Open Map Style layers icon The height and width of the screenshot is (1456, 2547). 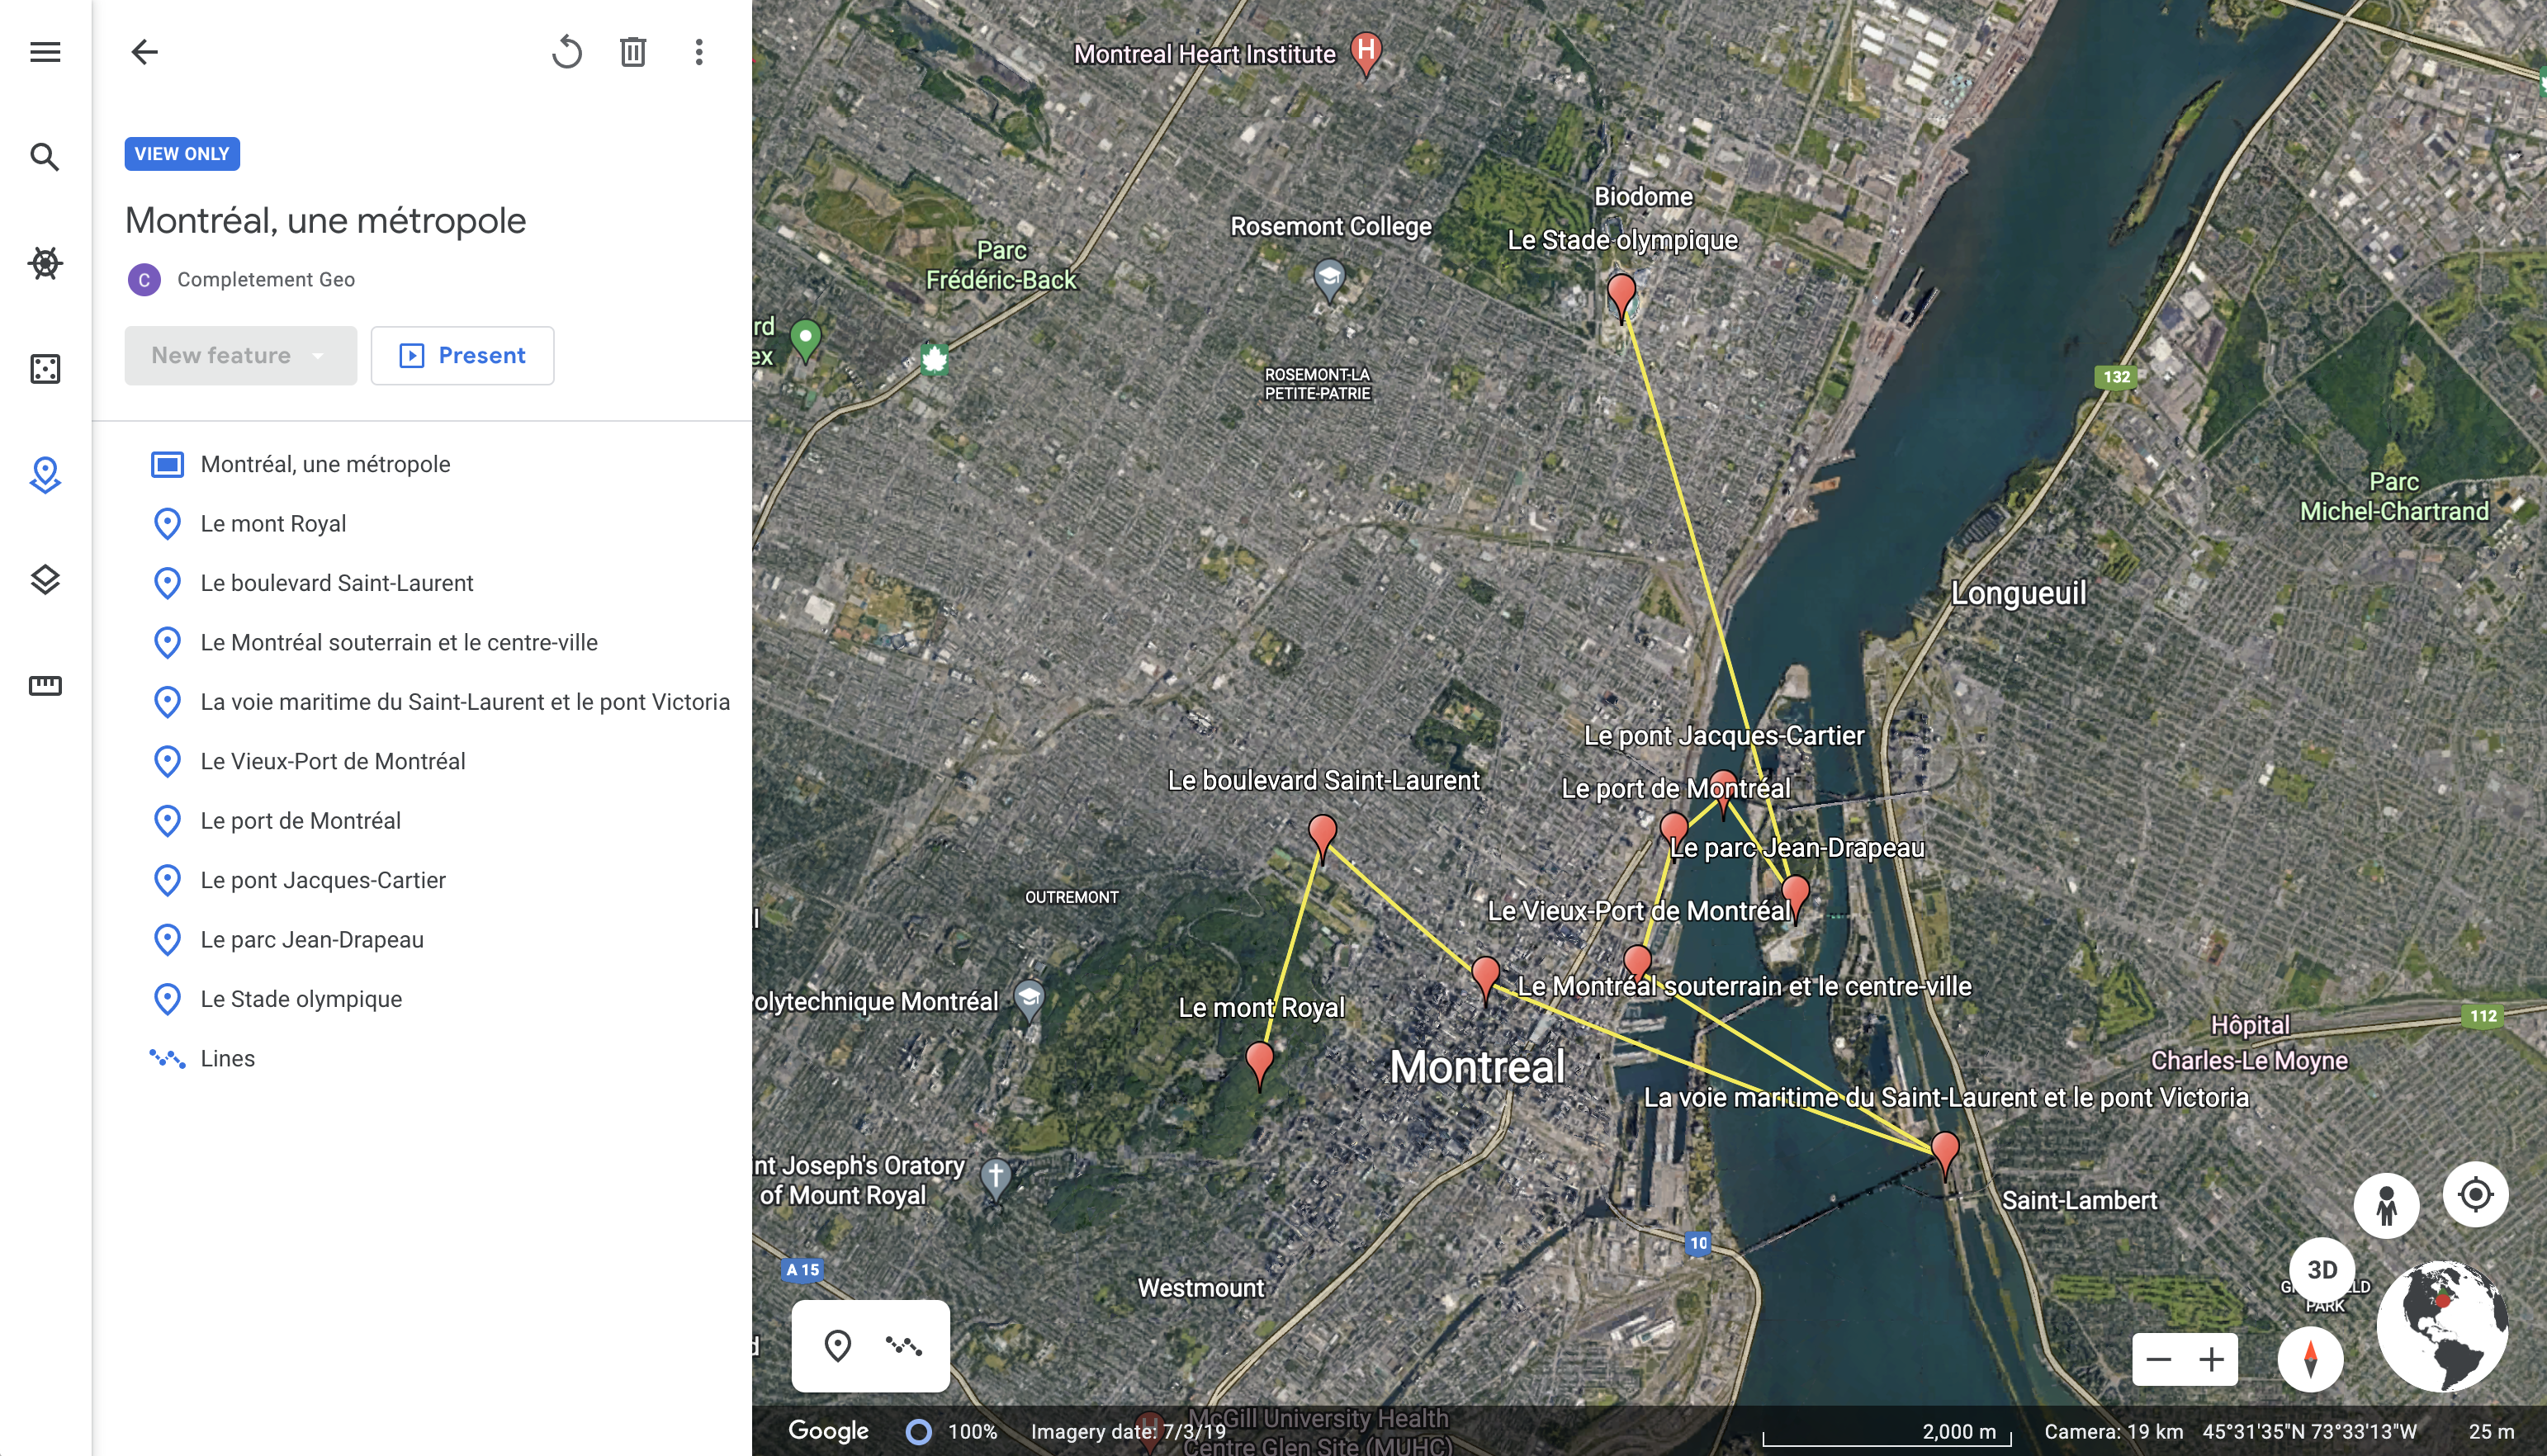point(45,580)
